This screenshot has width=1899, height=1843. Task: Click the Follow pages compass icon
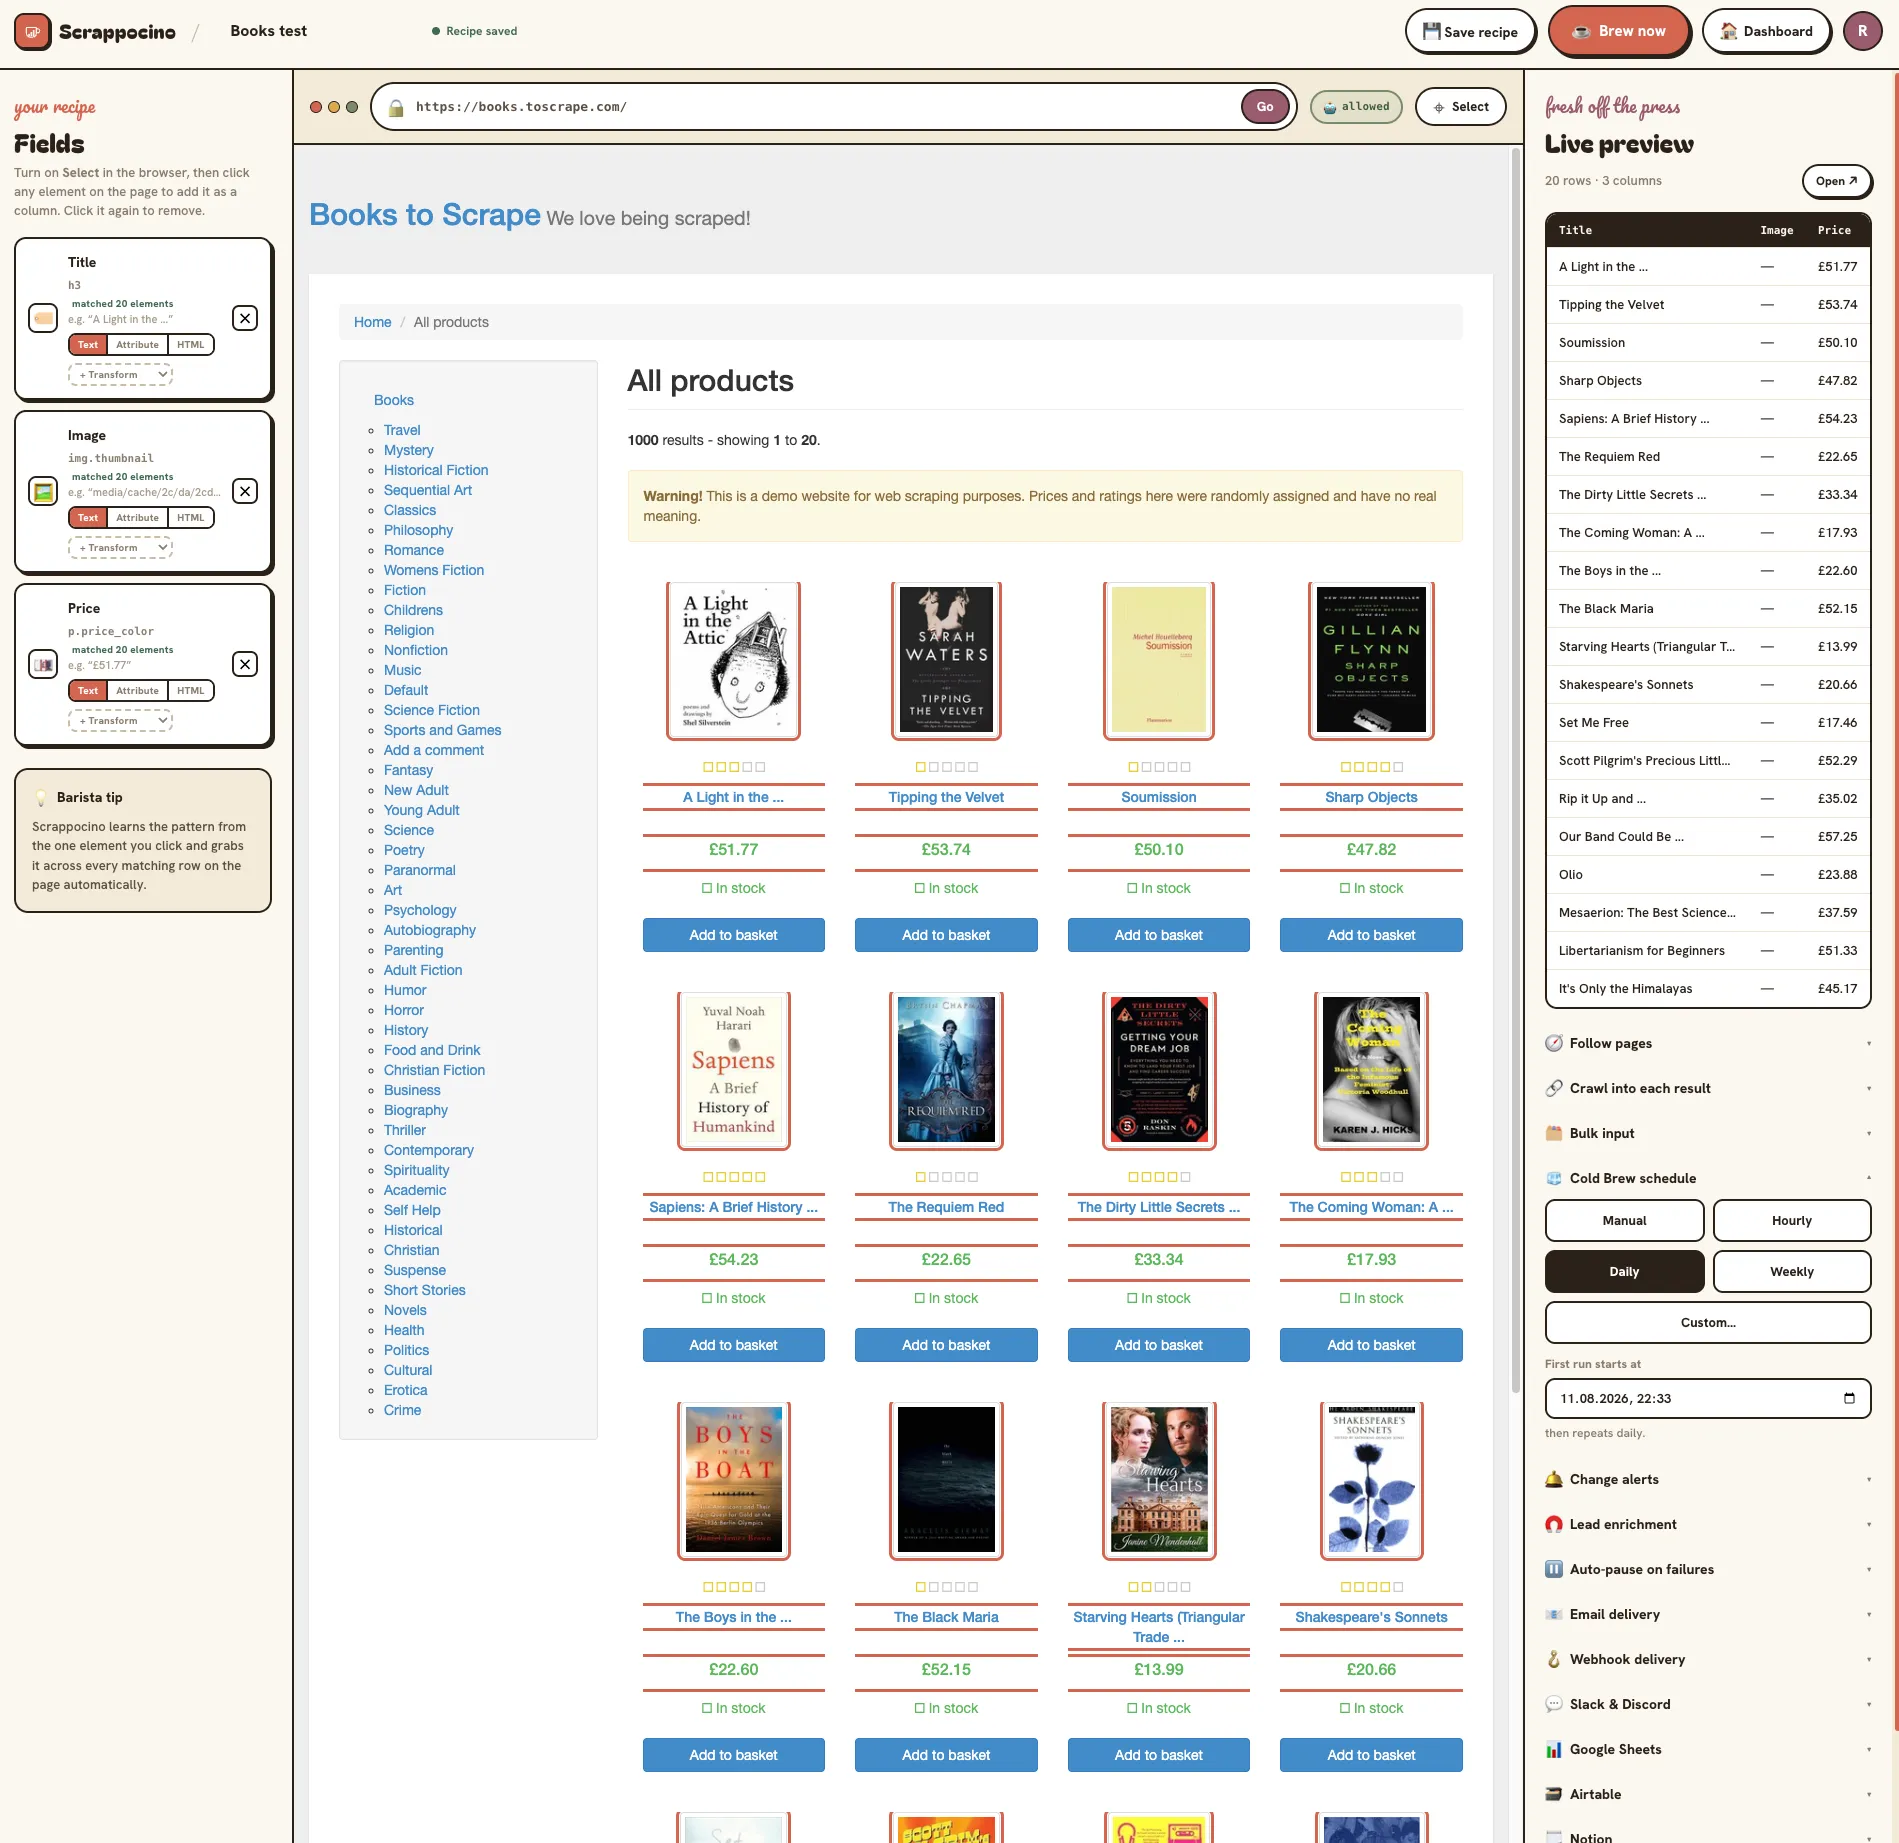[1554, 1043]
